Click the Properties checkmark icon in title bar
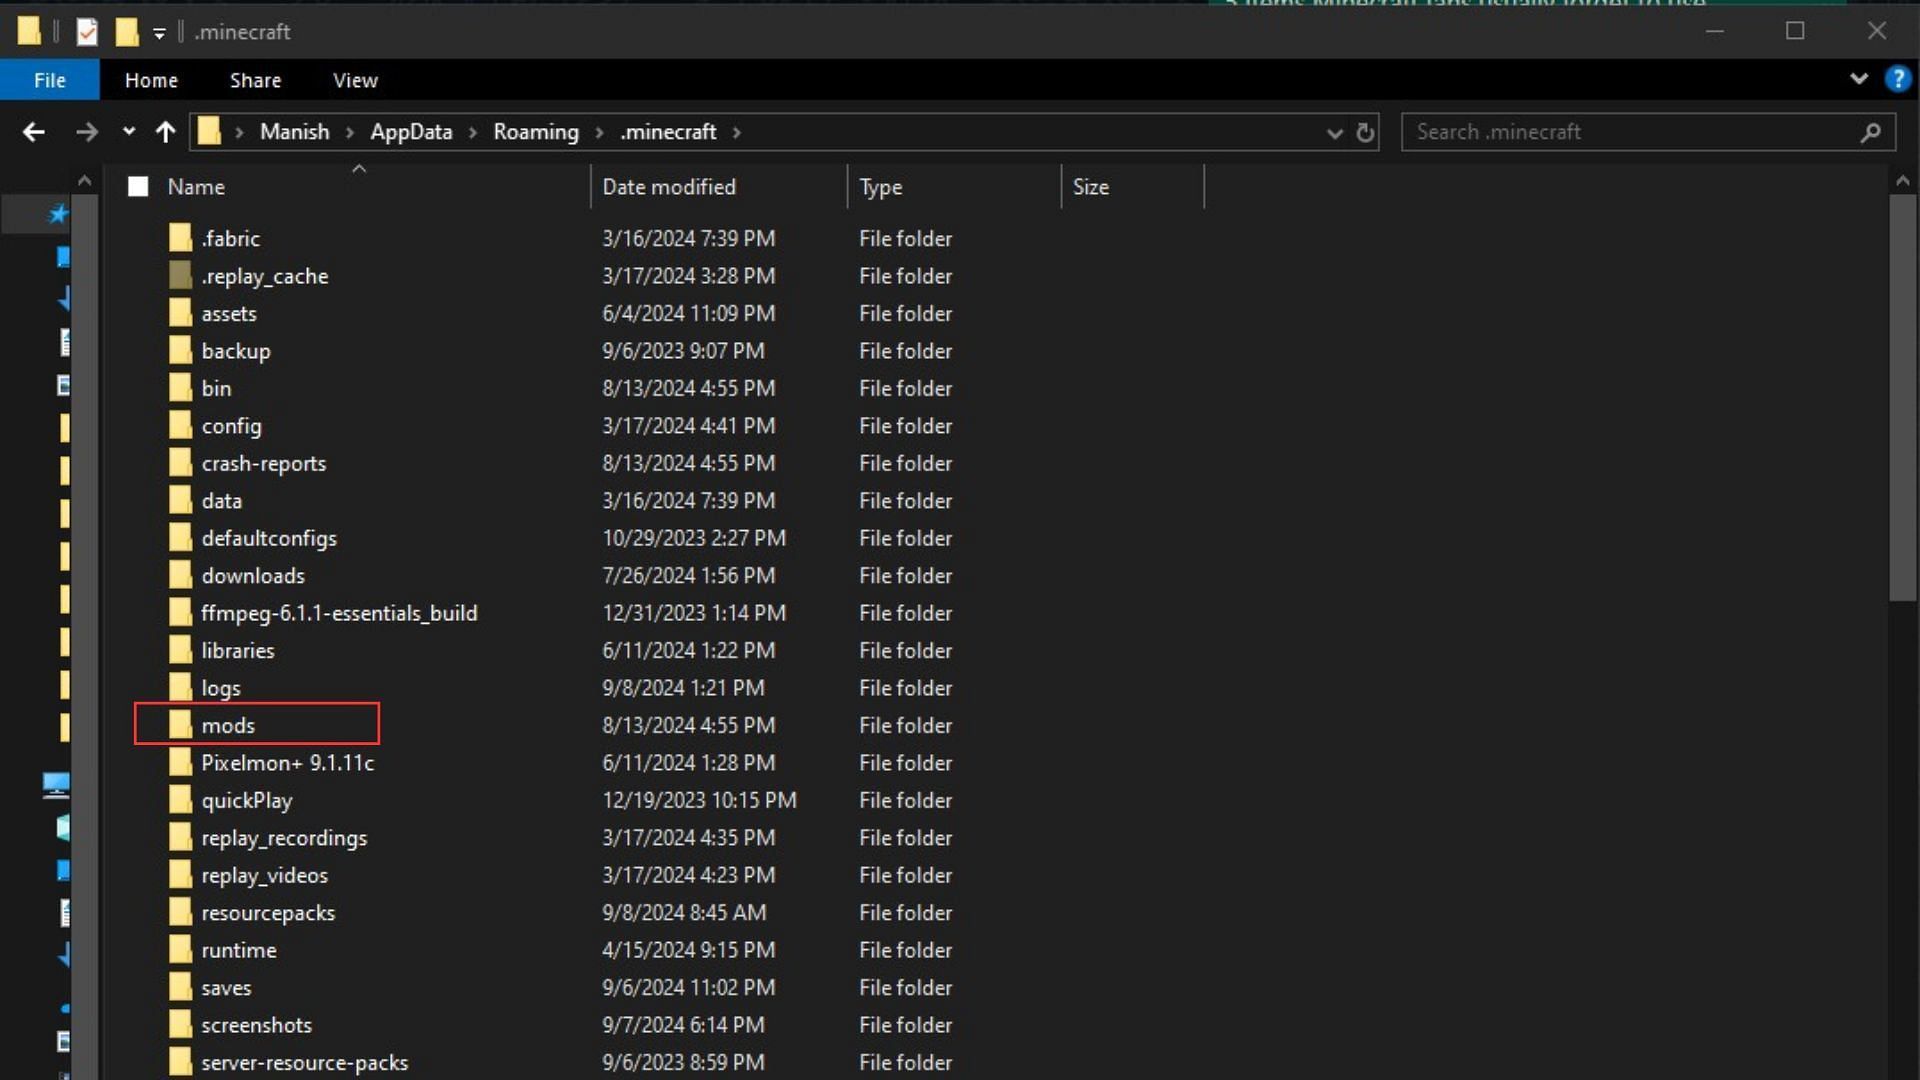 (87, 32)
